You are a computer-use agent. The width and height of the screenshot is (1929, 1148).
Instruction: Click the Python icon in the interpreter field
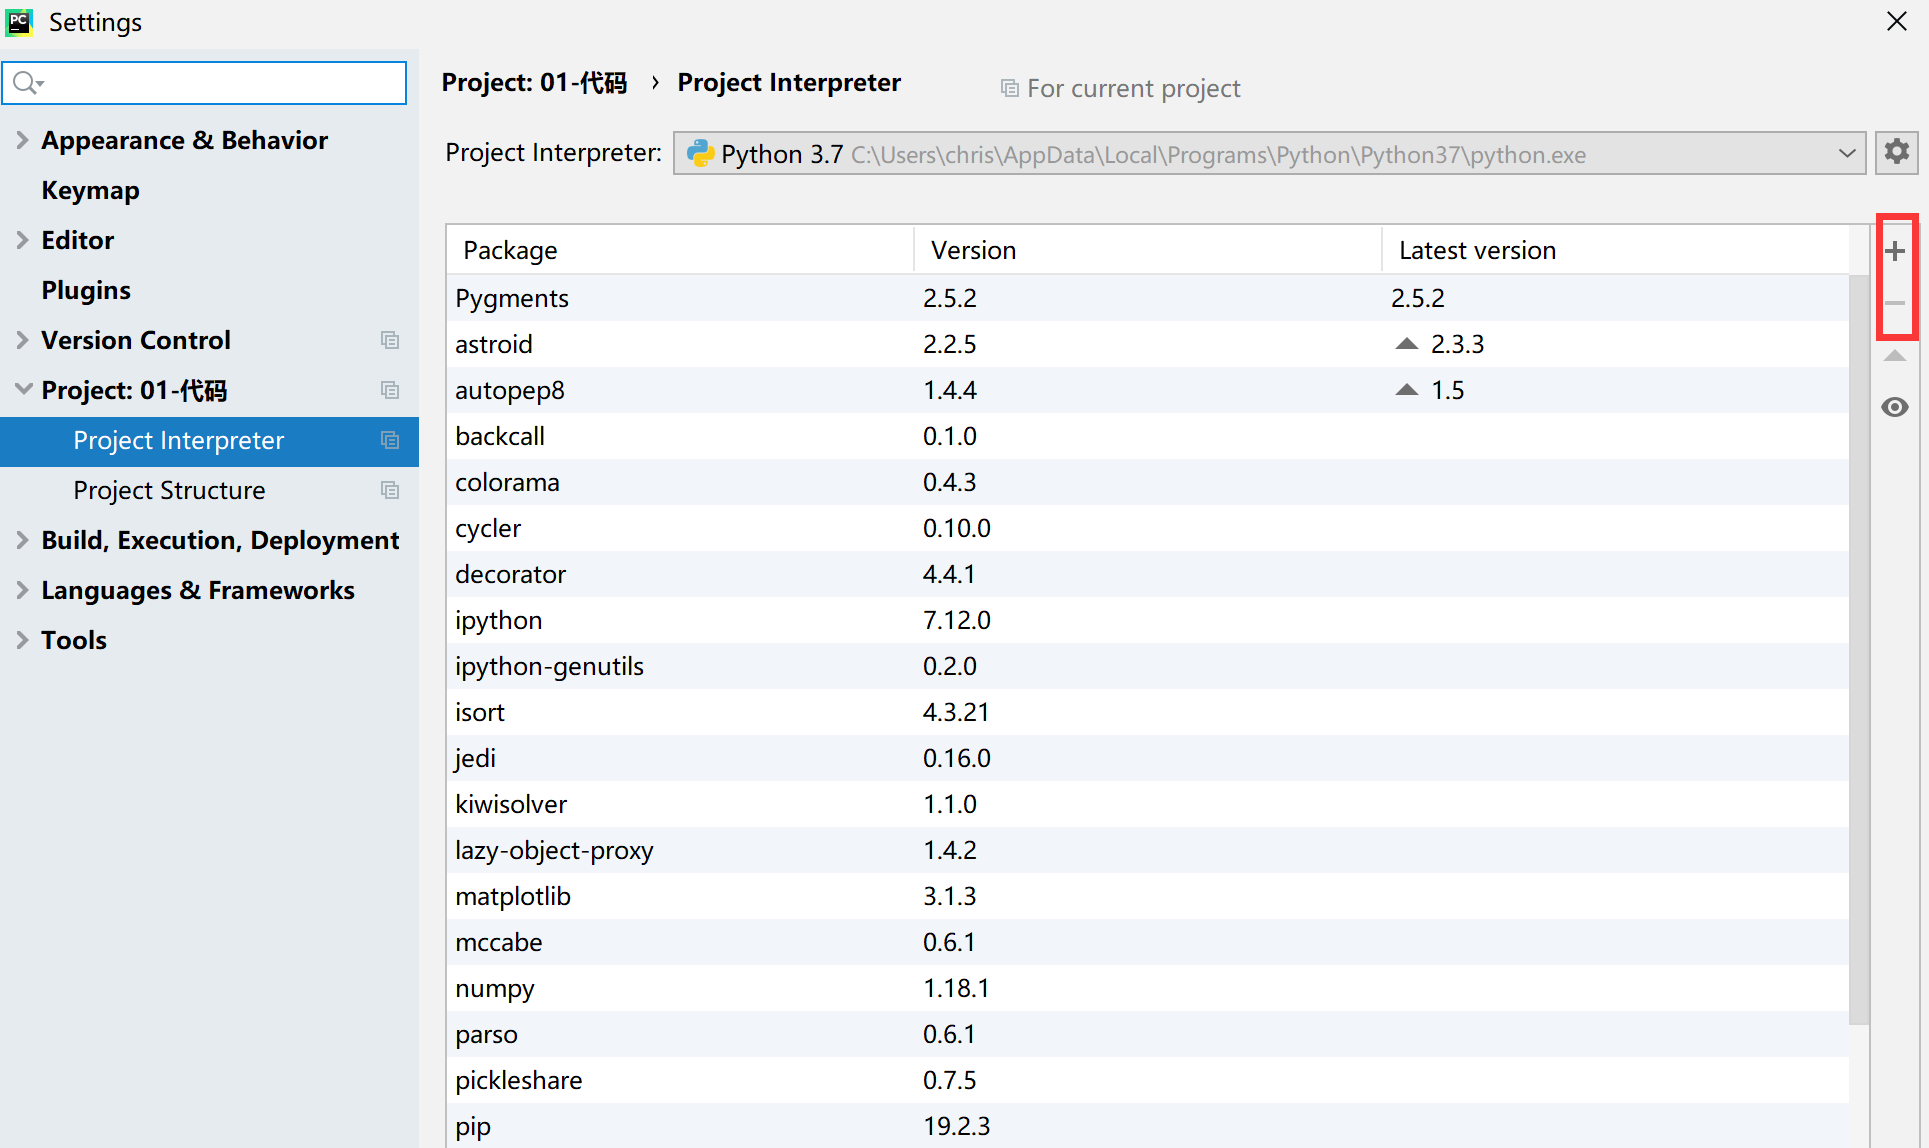[701, 154]
